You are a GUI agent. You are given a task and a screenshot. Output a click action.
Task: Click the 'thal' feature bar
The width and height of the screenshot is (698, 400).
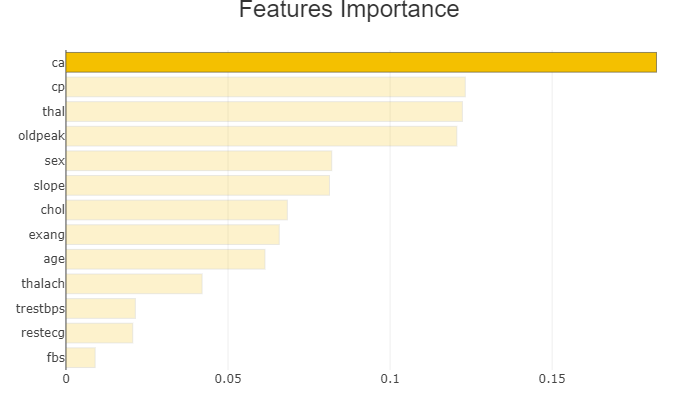tap(264, 111)
